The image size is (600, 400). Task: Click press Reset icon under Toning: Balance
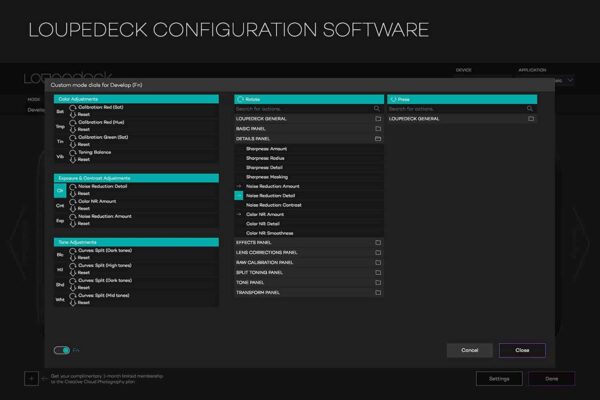tap(71, 159)
